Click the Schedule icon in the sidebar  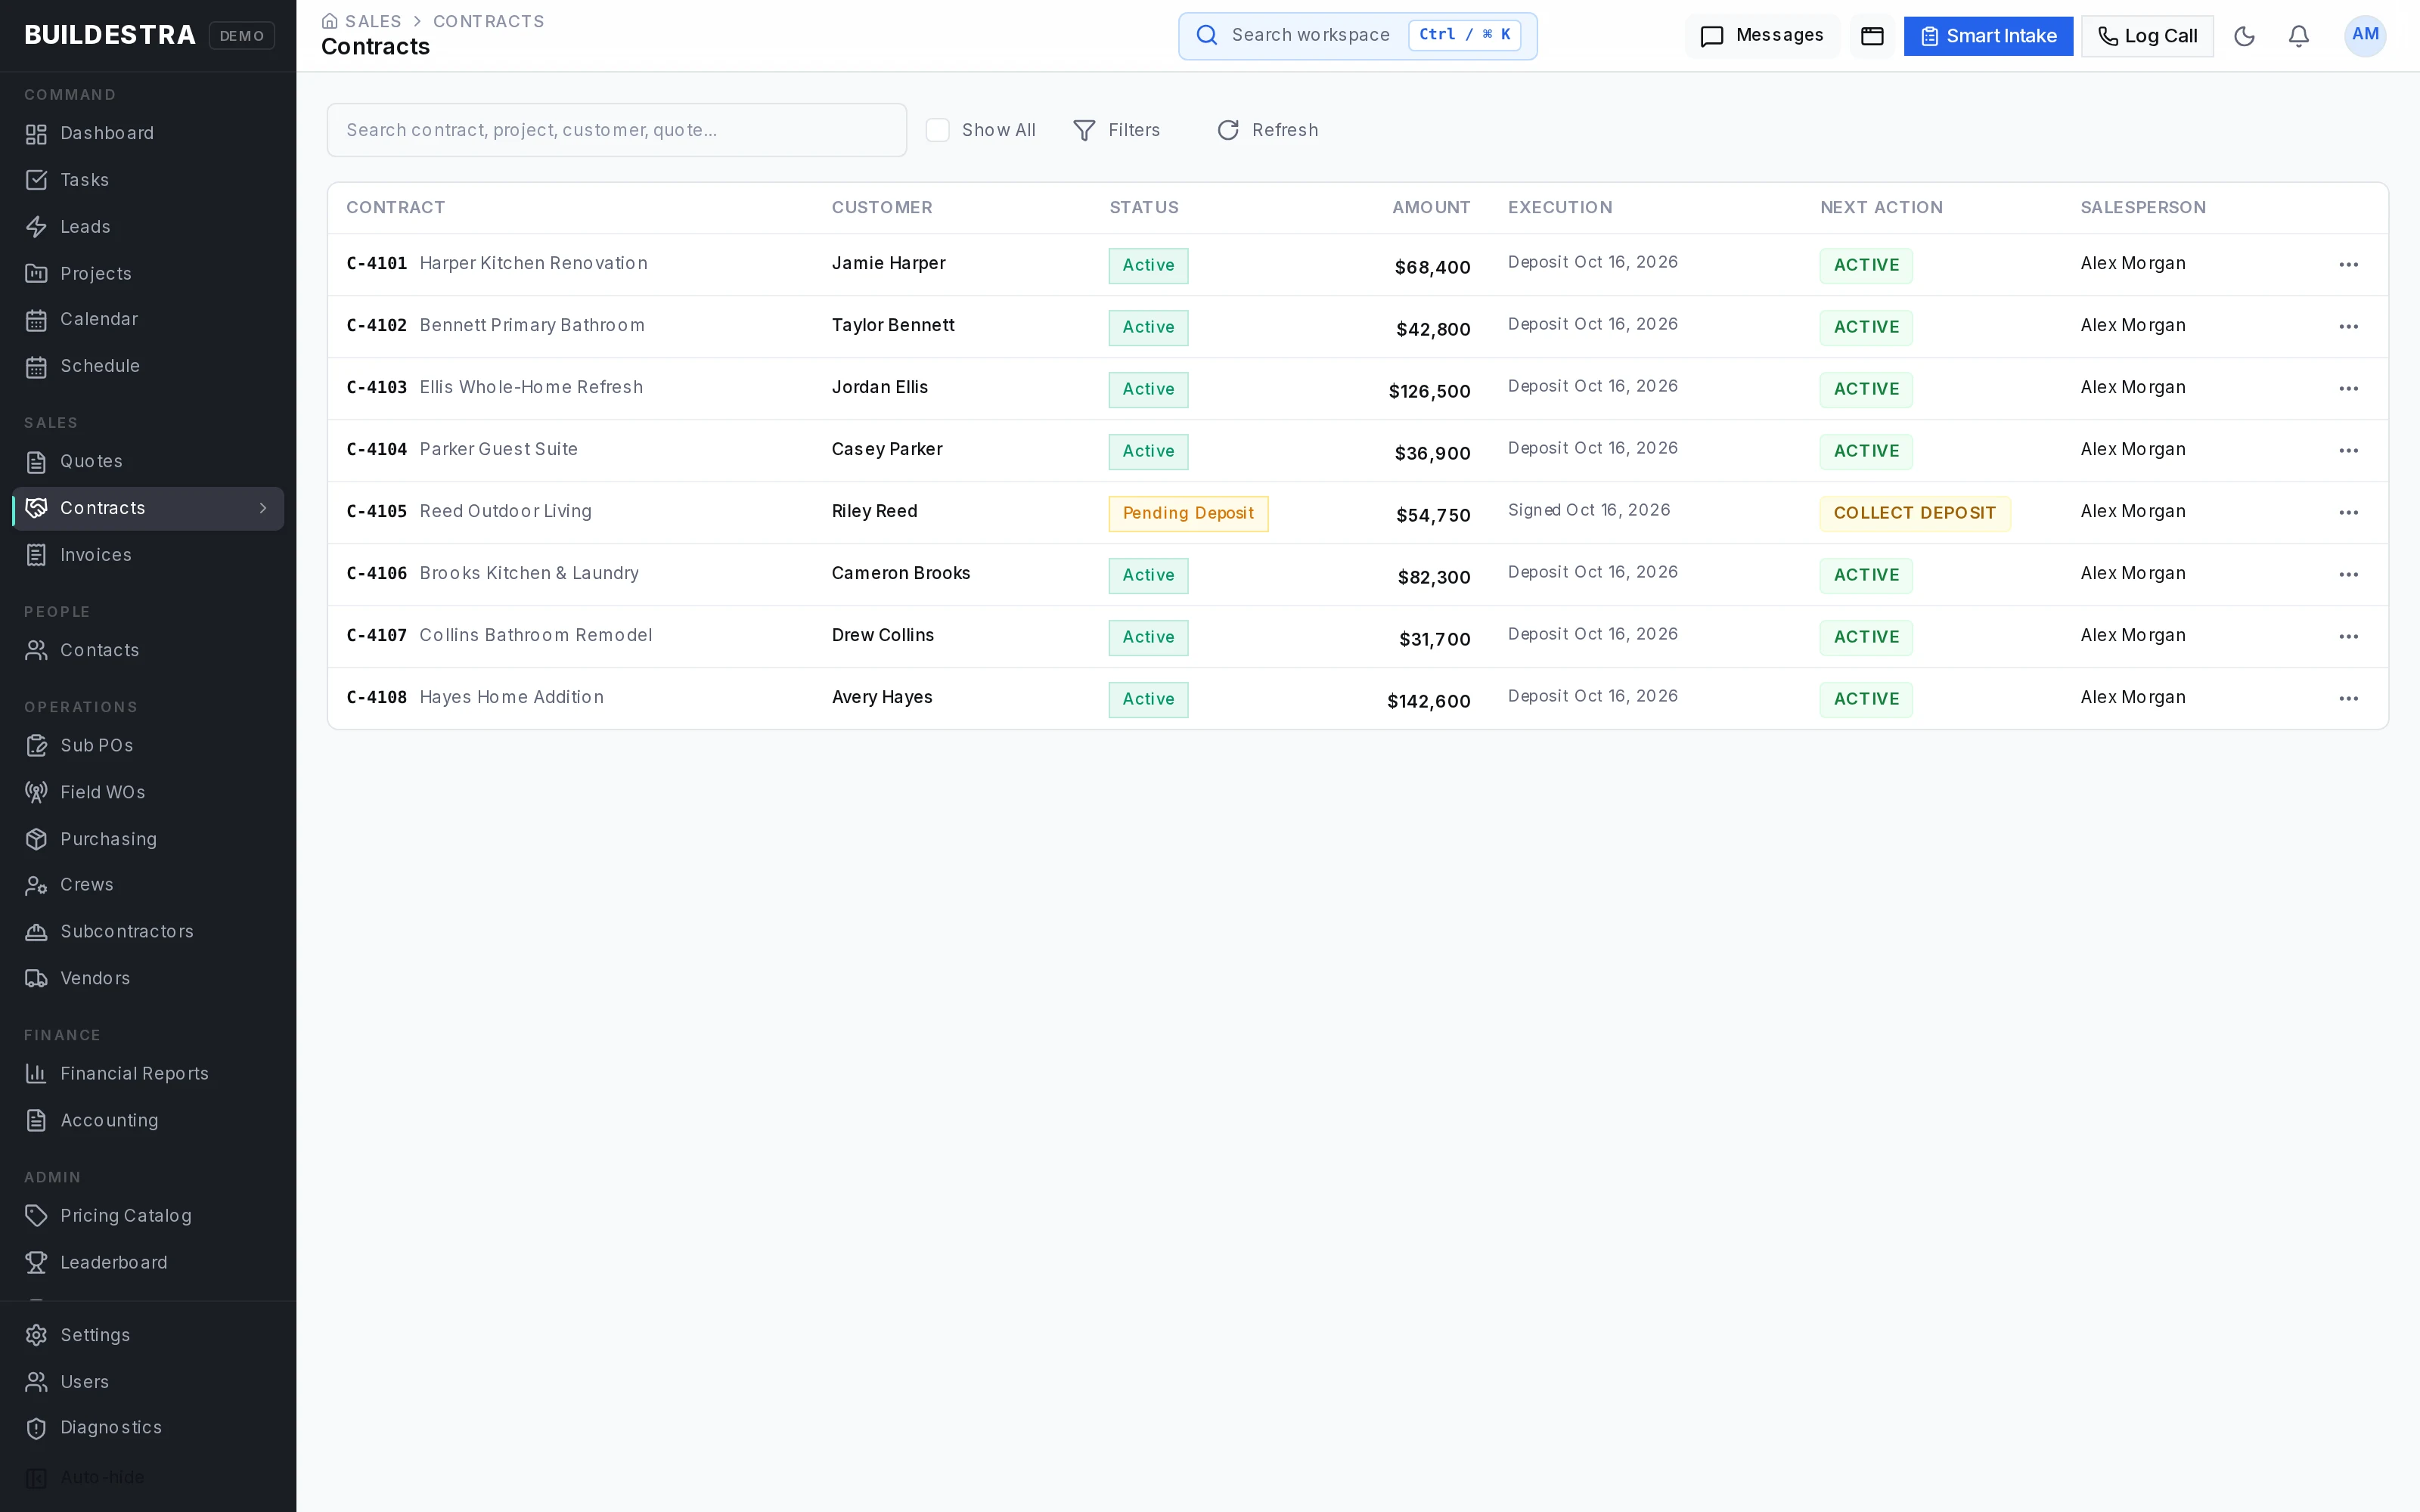(x=36, y=367)
